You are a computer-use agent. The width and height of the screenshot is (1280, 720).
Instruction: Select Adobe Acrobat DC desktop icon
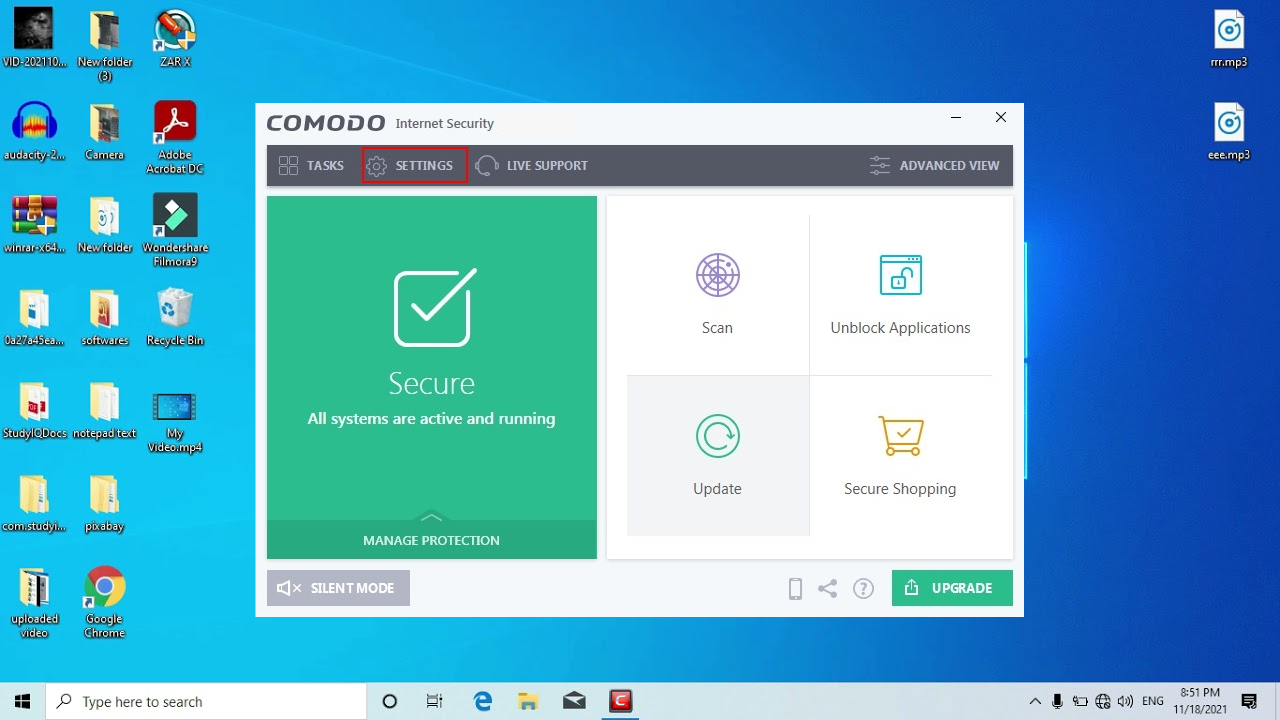[x=175, y=137]
